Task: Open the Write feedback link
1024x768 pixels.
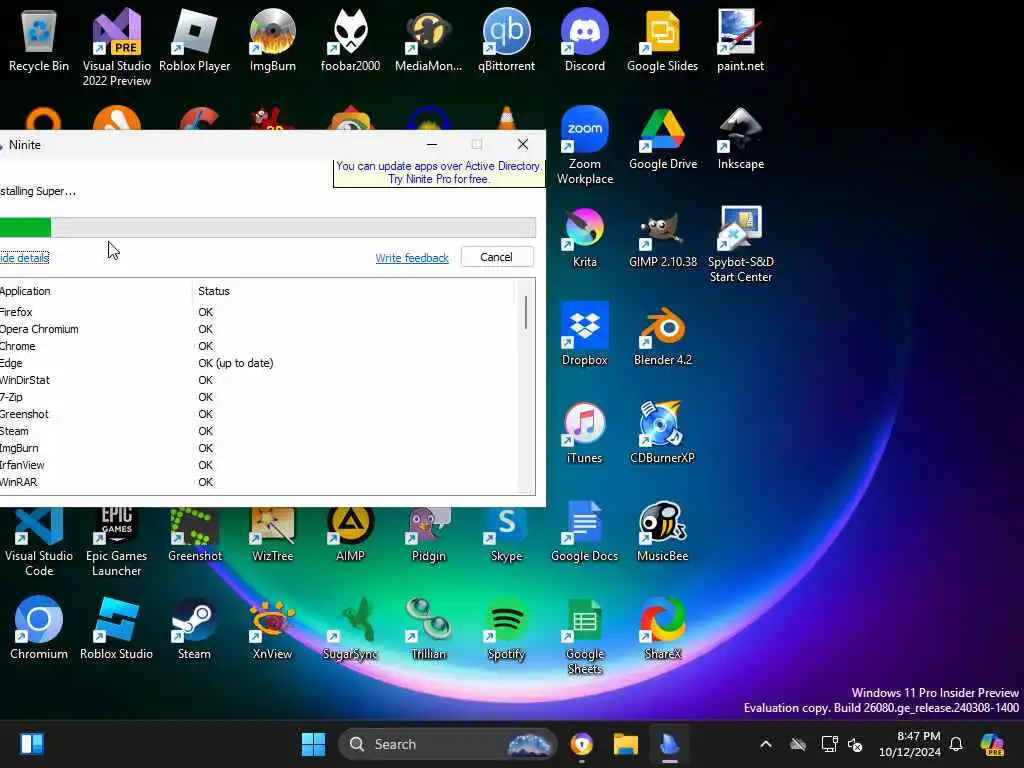Action: tap(412, 258)
